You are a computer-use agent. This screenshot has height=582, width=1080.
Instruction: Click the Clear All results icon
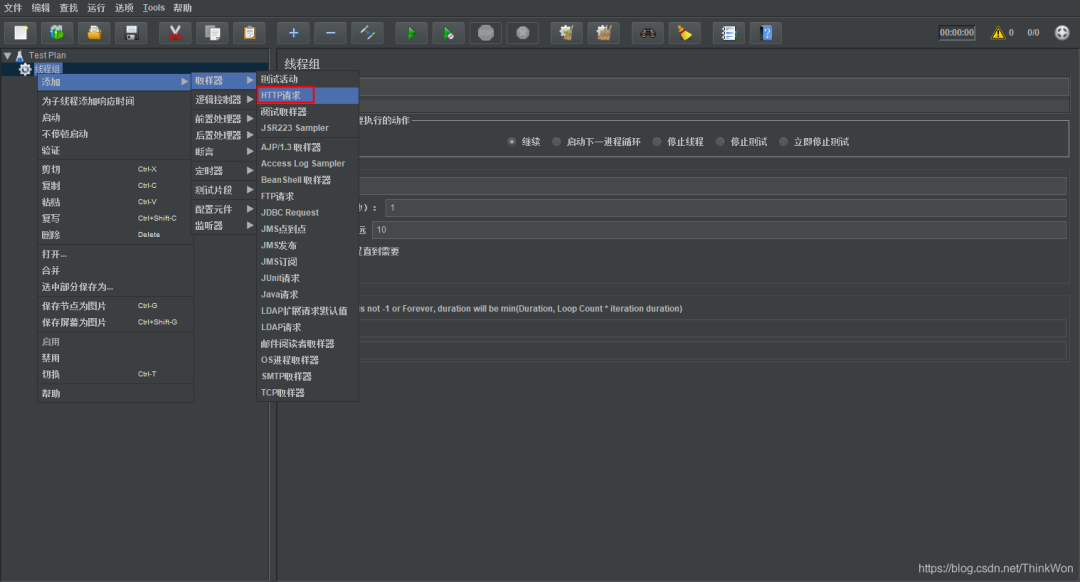click(x=604, y=33)
